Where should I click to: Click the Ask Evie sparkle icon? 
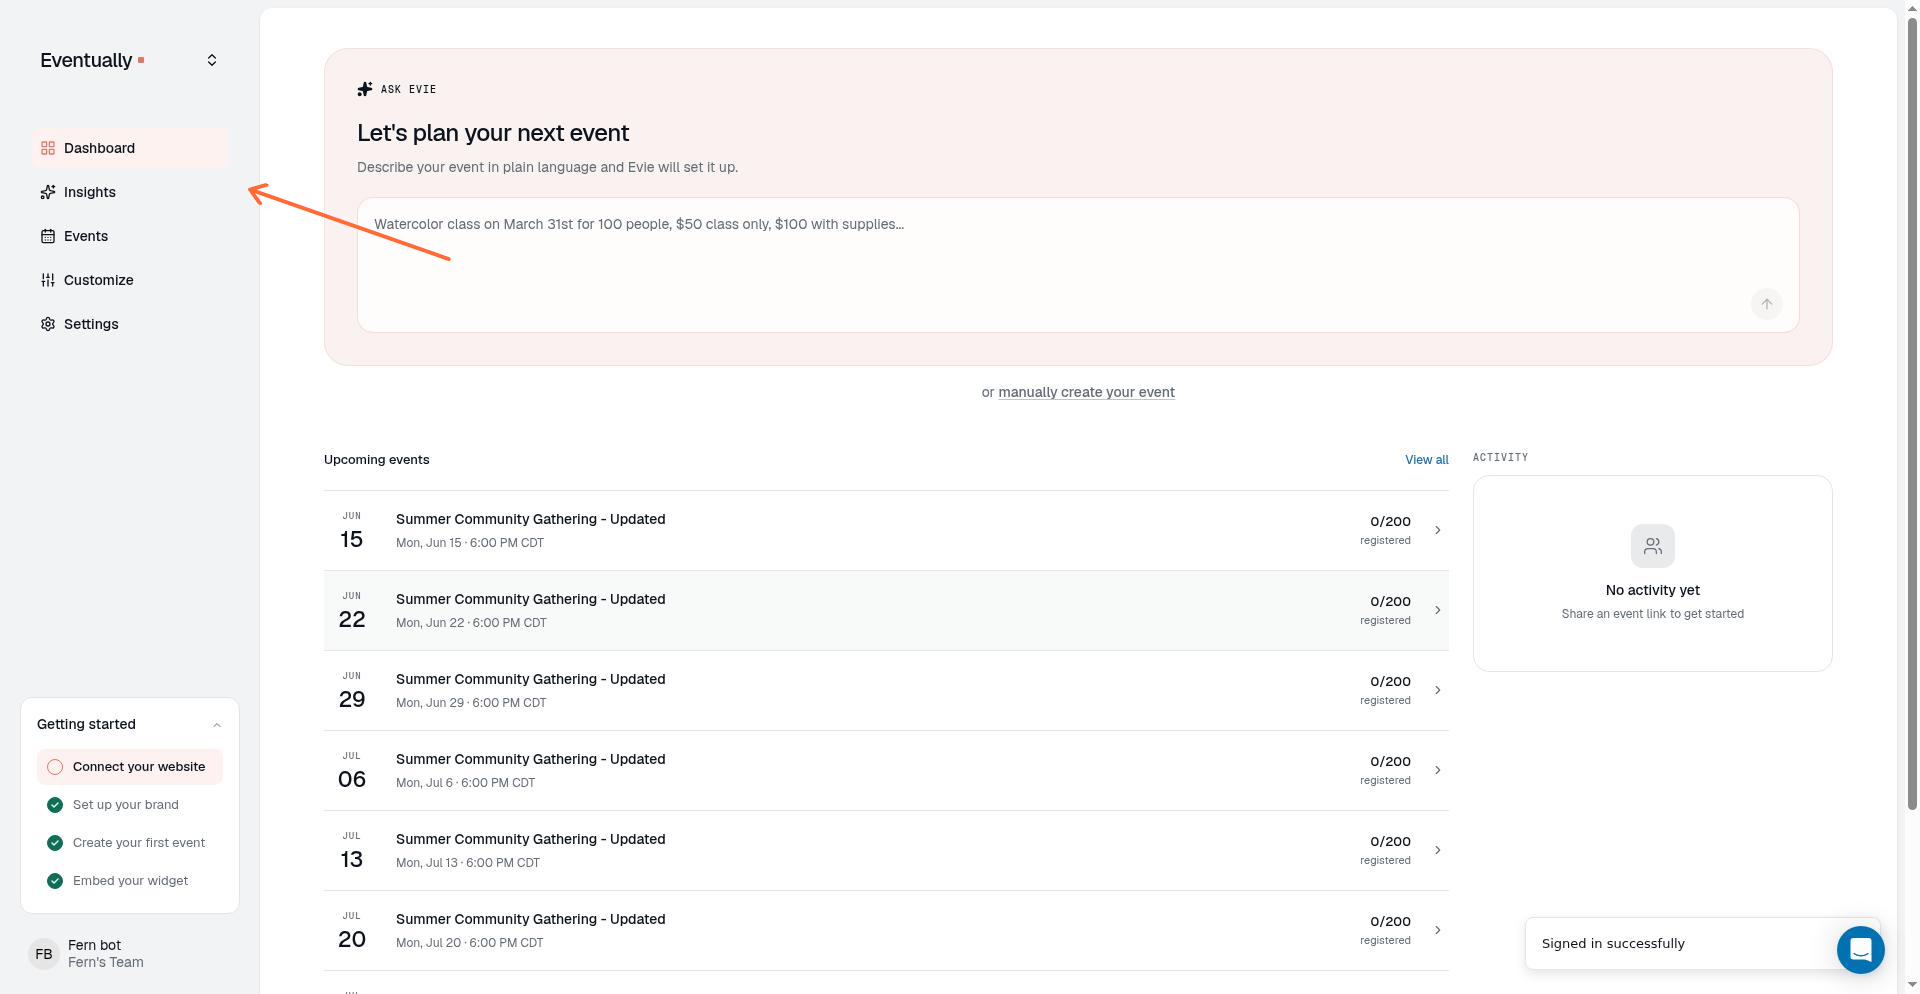pos(365,89)
